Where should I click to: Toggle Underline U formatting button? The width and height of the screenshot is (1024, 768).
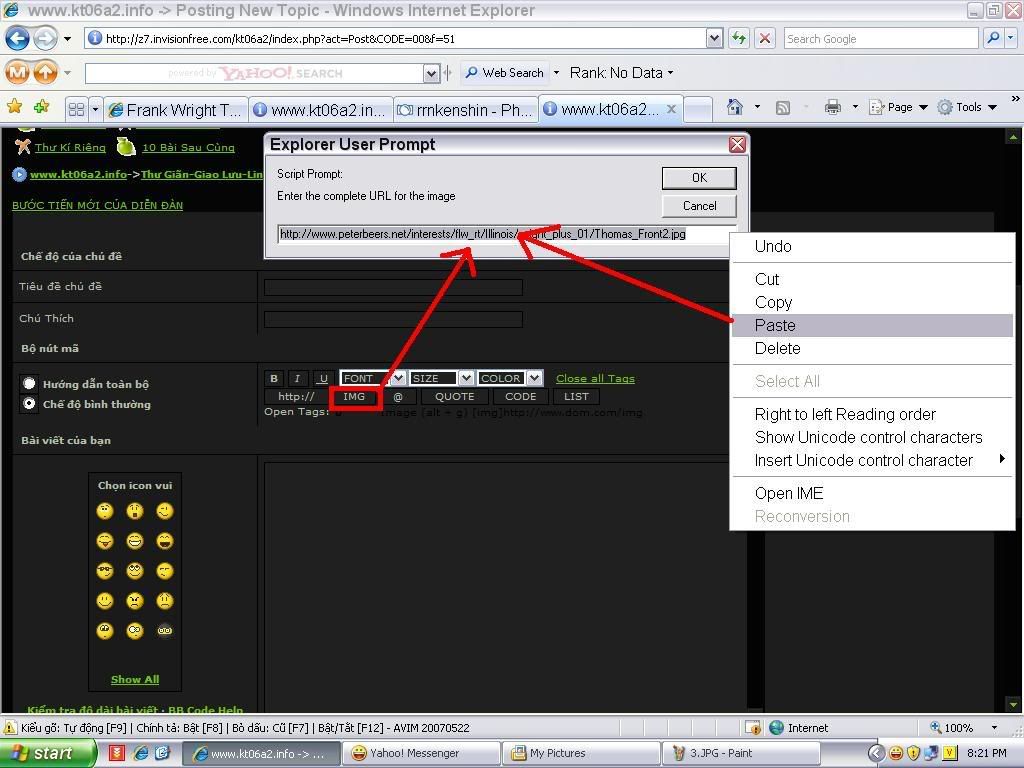pos(323,378)
